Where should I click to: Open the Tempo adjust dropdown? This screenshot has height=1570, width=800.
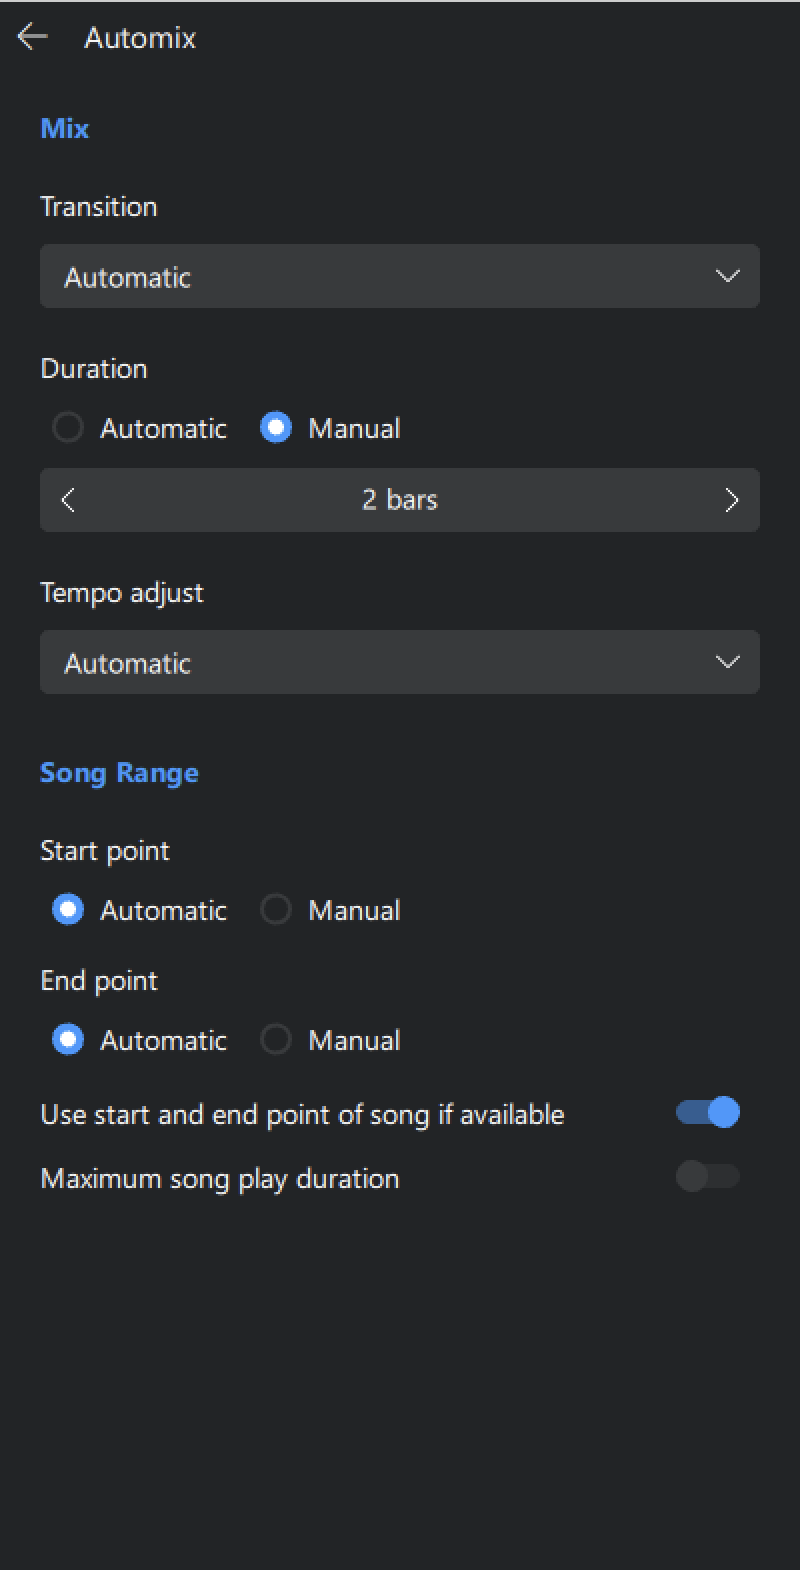point(380,662)
